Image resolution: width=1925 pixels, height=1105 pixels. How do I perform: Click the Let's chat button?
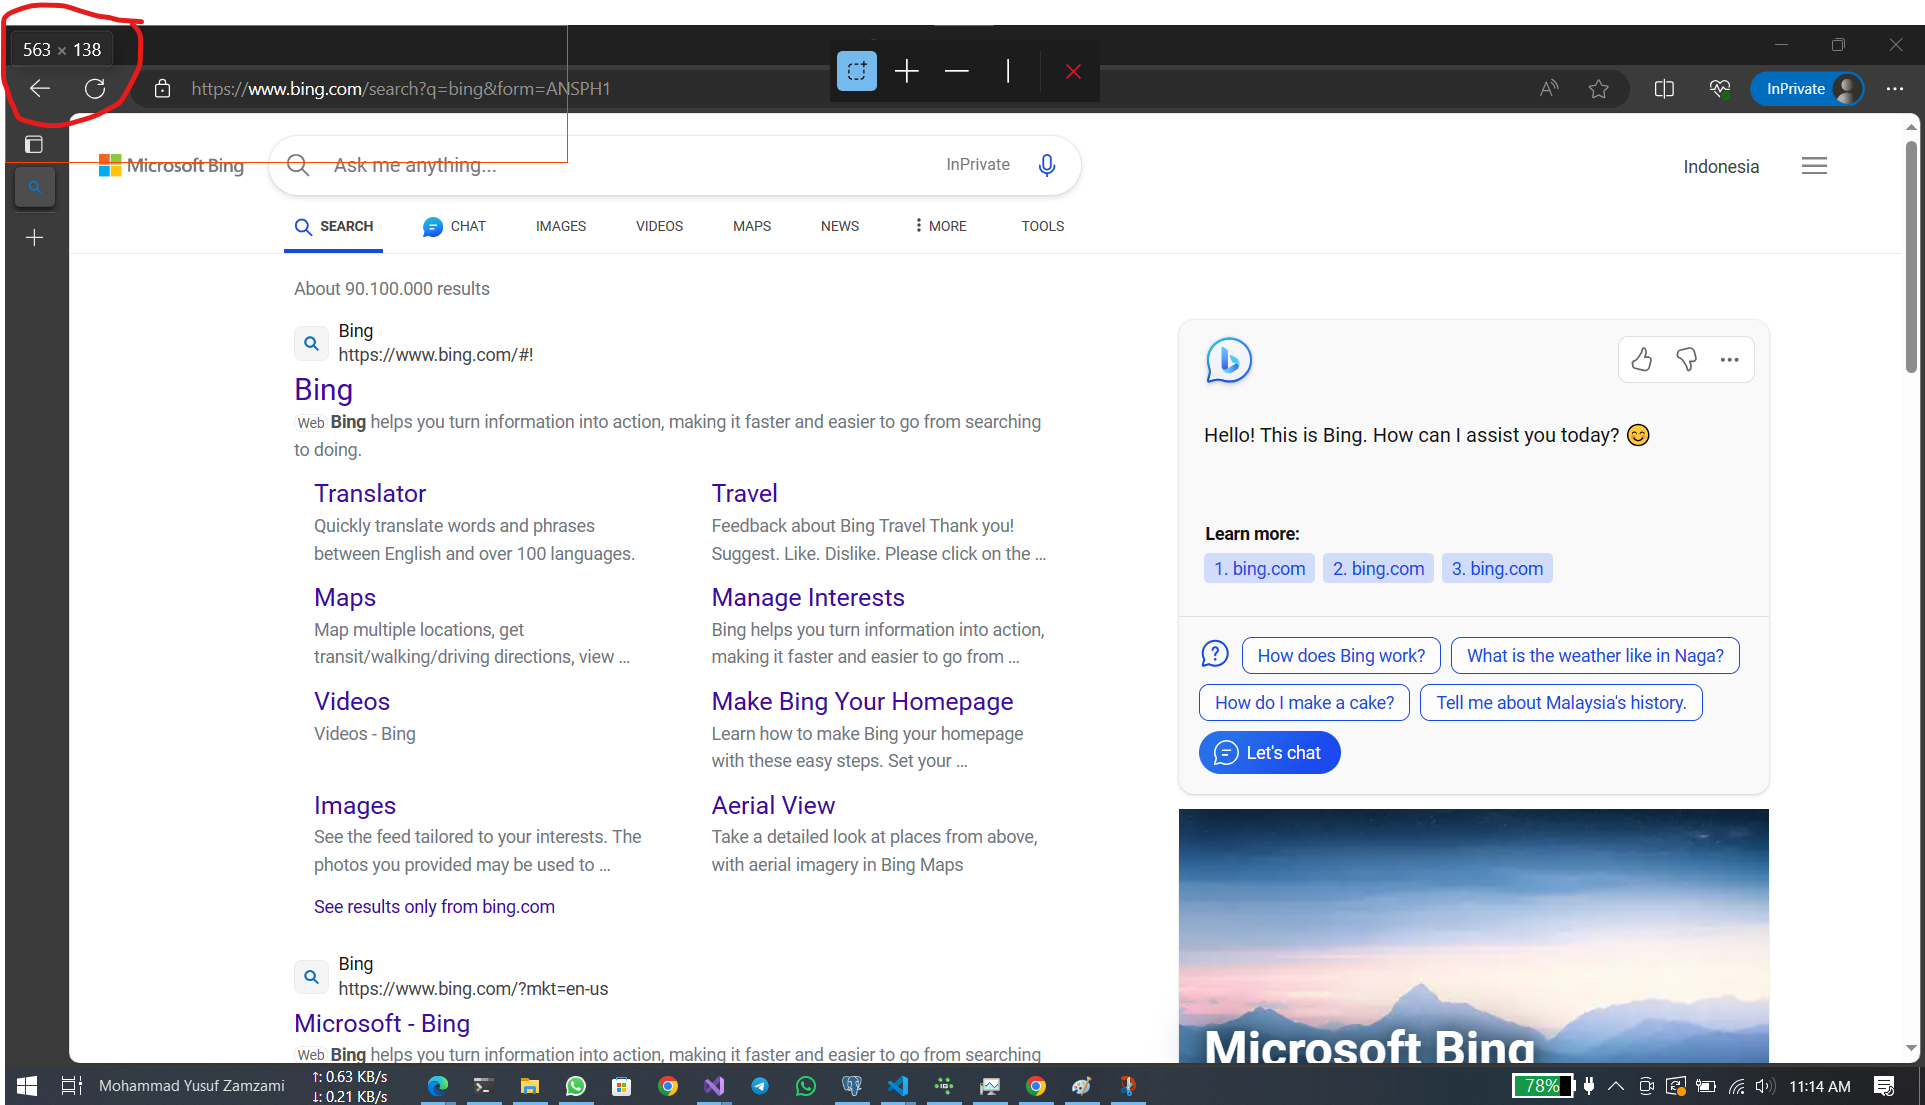1269,753
